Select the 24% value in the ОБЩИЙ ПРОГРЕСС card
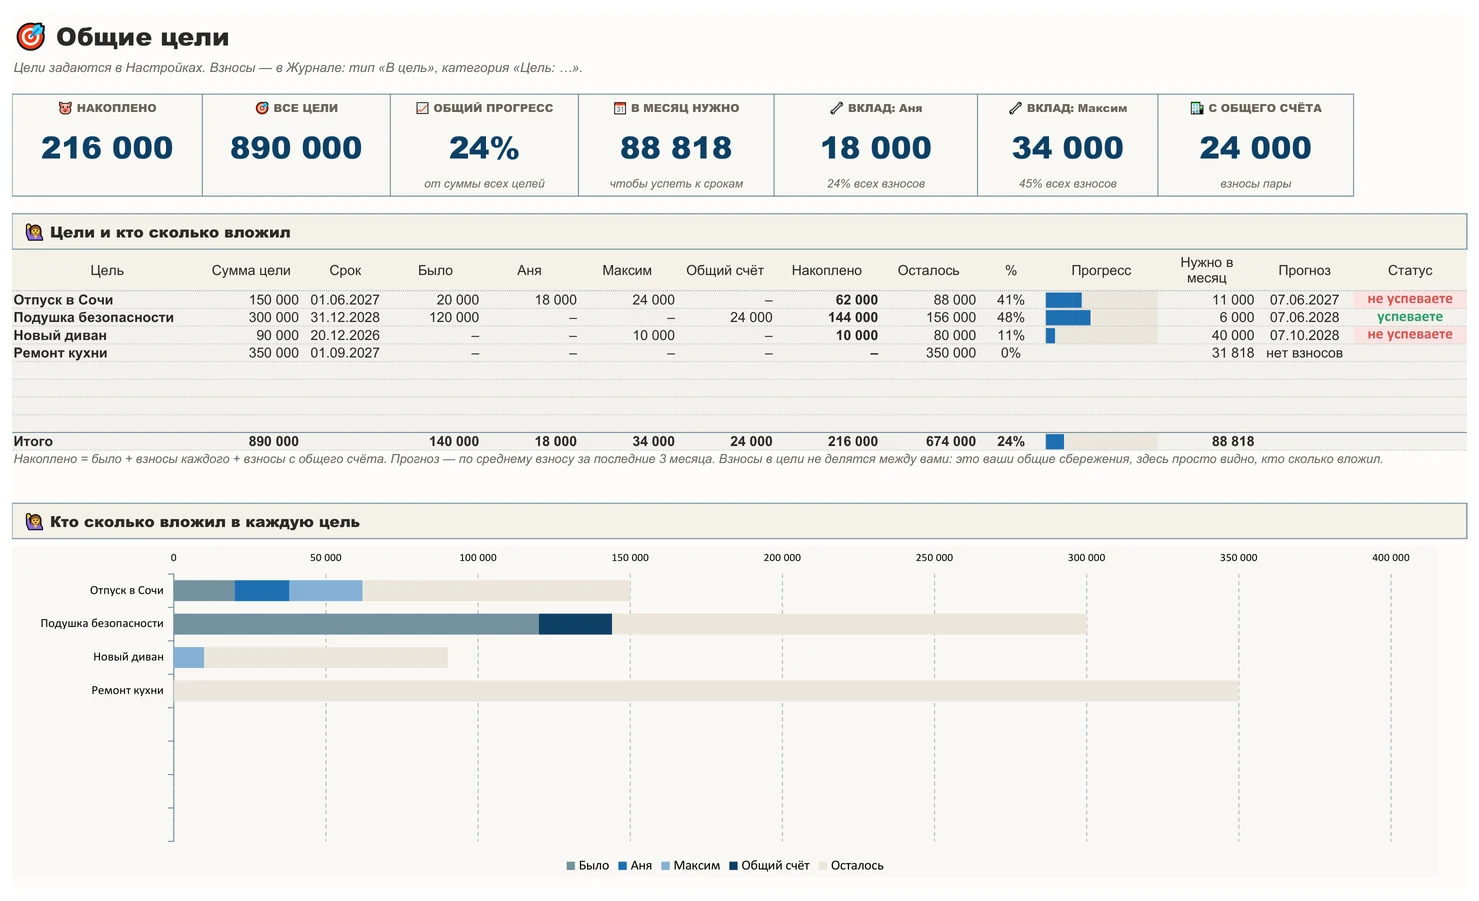Screen dimensions: 1479x901 [x=484, y=148]
